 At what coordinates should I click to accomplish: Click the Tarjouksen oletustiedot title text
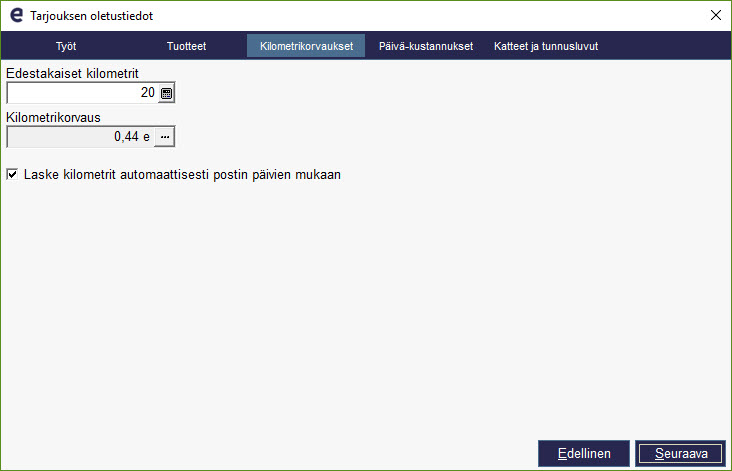(92, 16)
